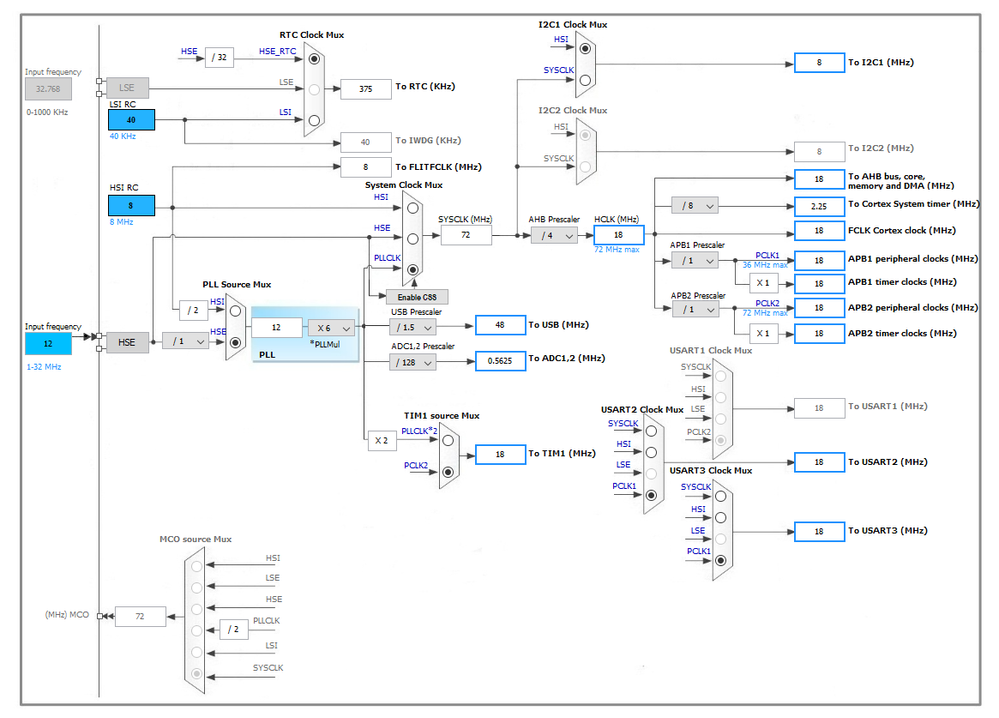Select HSI in the USART2 Clock Mux
Viewport: 999px width, 718px height.
coord(651,452)
